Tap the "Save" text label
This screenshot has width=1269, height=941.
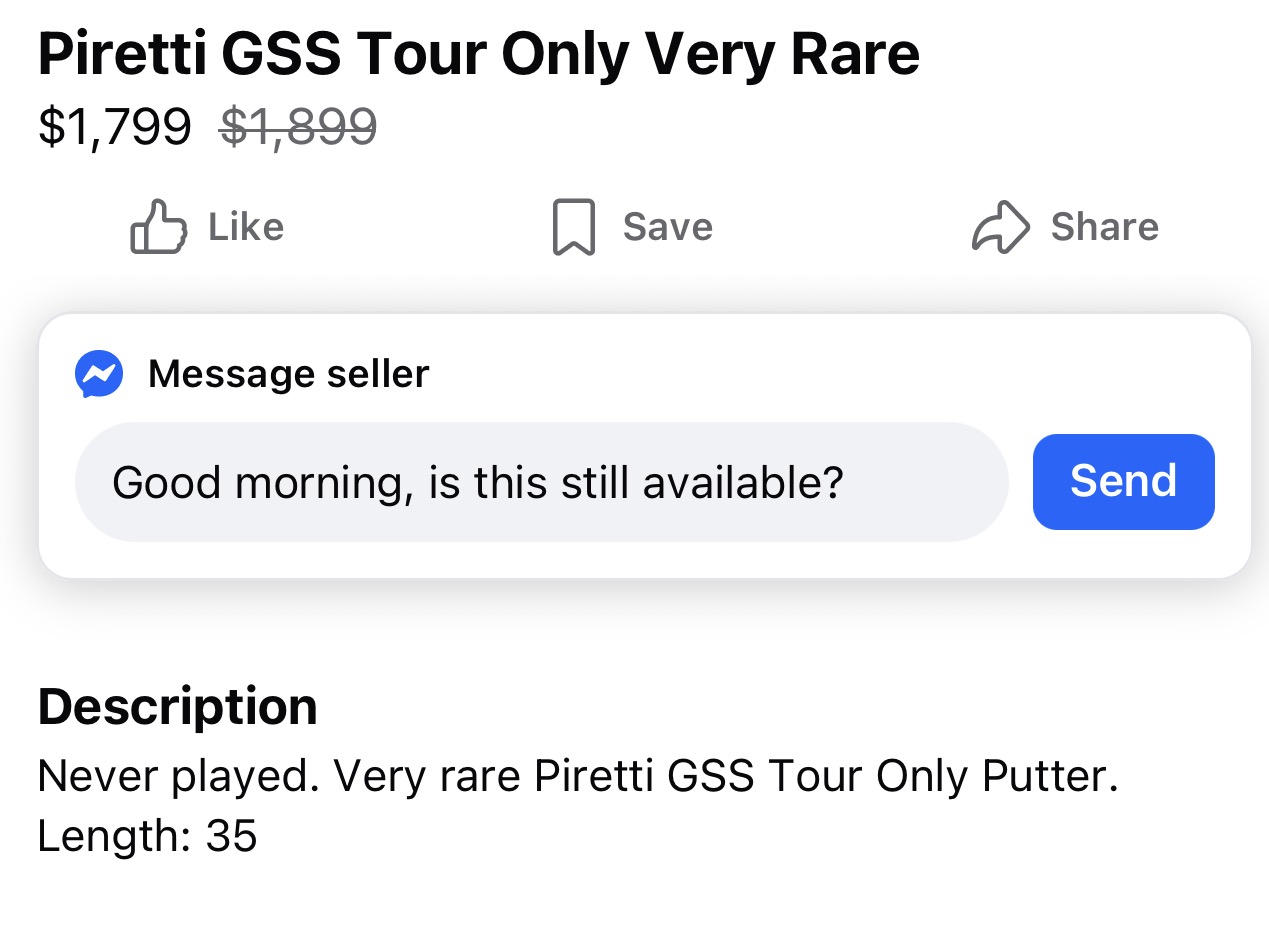coord(667,227)
